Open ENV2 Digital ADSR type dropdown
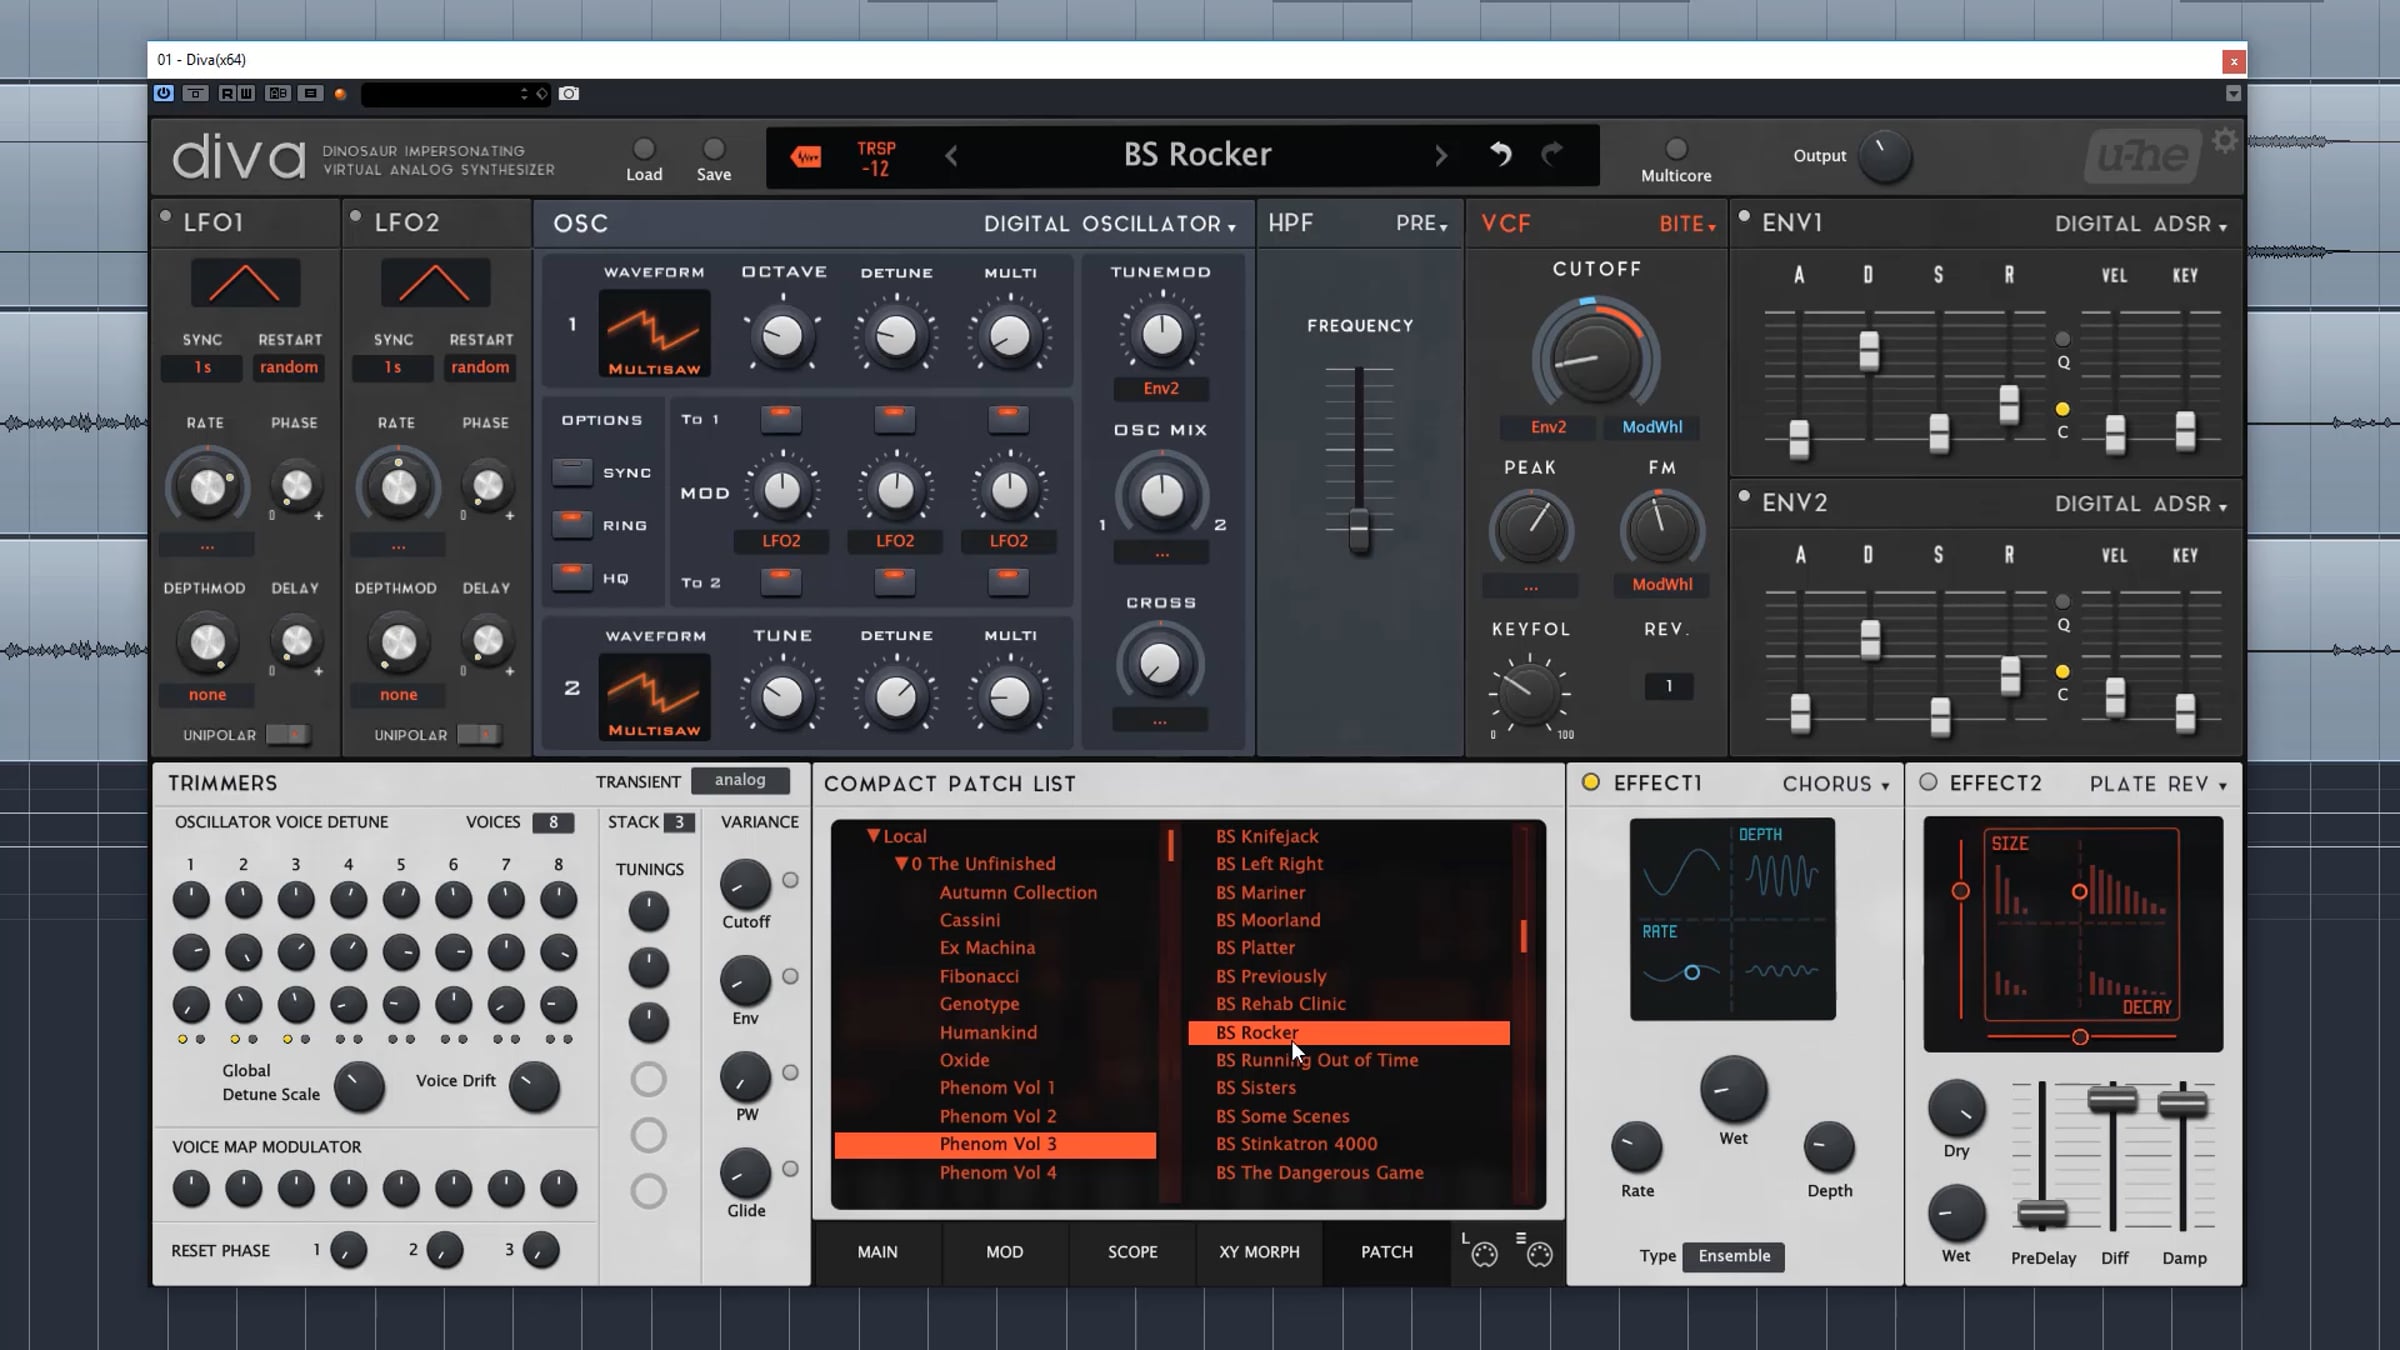The image size is (2400, 1350). point(2140,504)
